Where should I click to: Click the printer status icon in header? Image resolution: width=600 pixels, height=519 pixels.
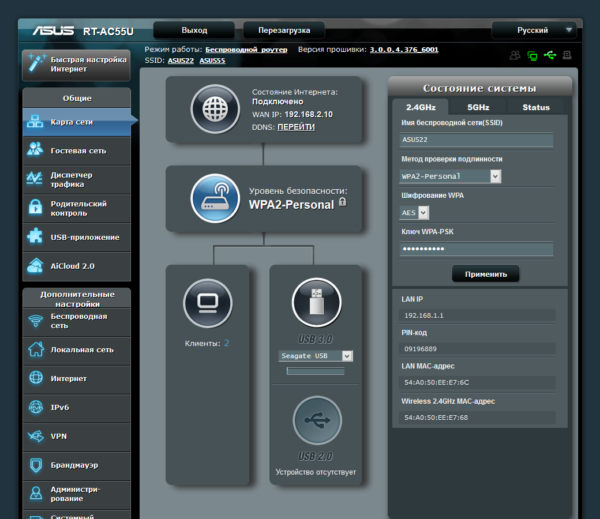click(567, 55)
